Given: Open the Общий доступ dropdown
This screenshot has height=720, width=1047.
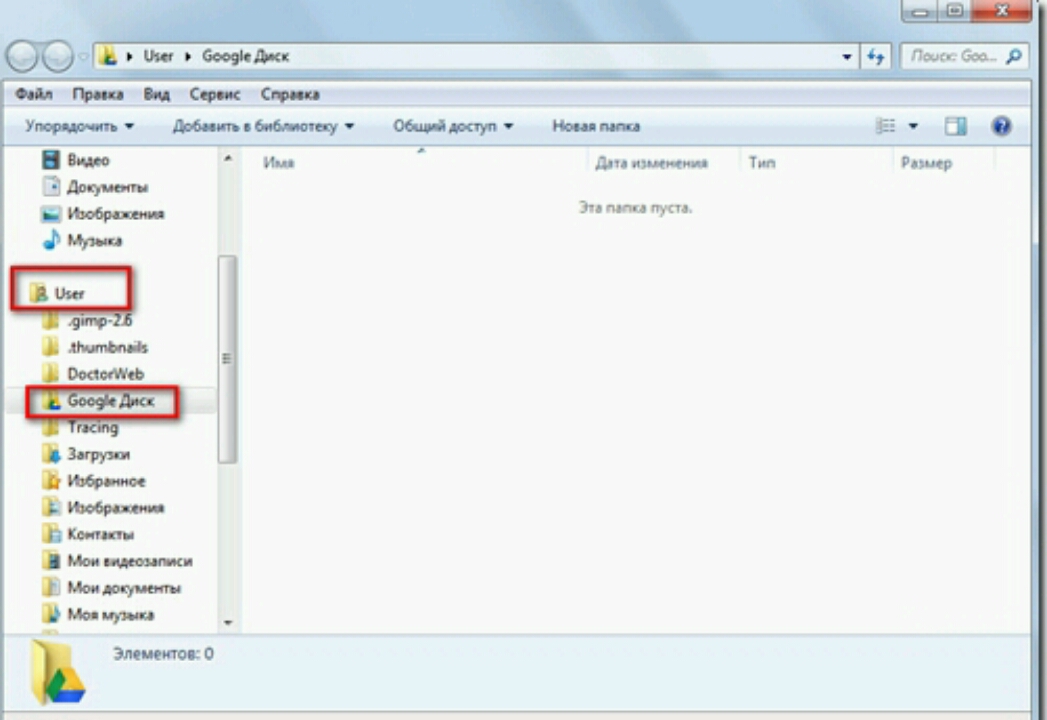Looking at the screenshot, I should (x=452, y=126).
